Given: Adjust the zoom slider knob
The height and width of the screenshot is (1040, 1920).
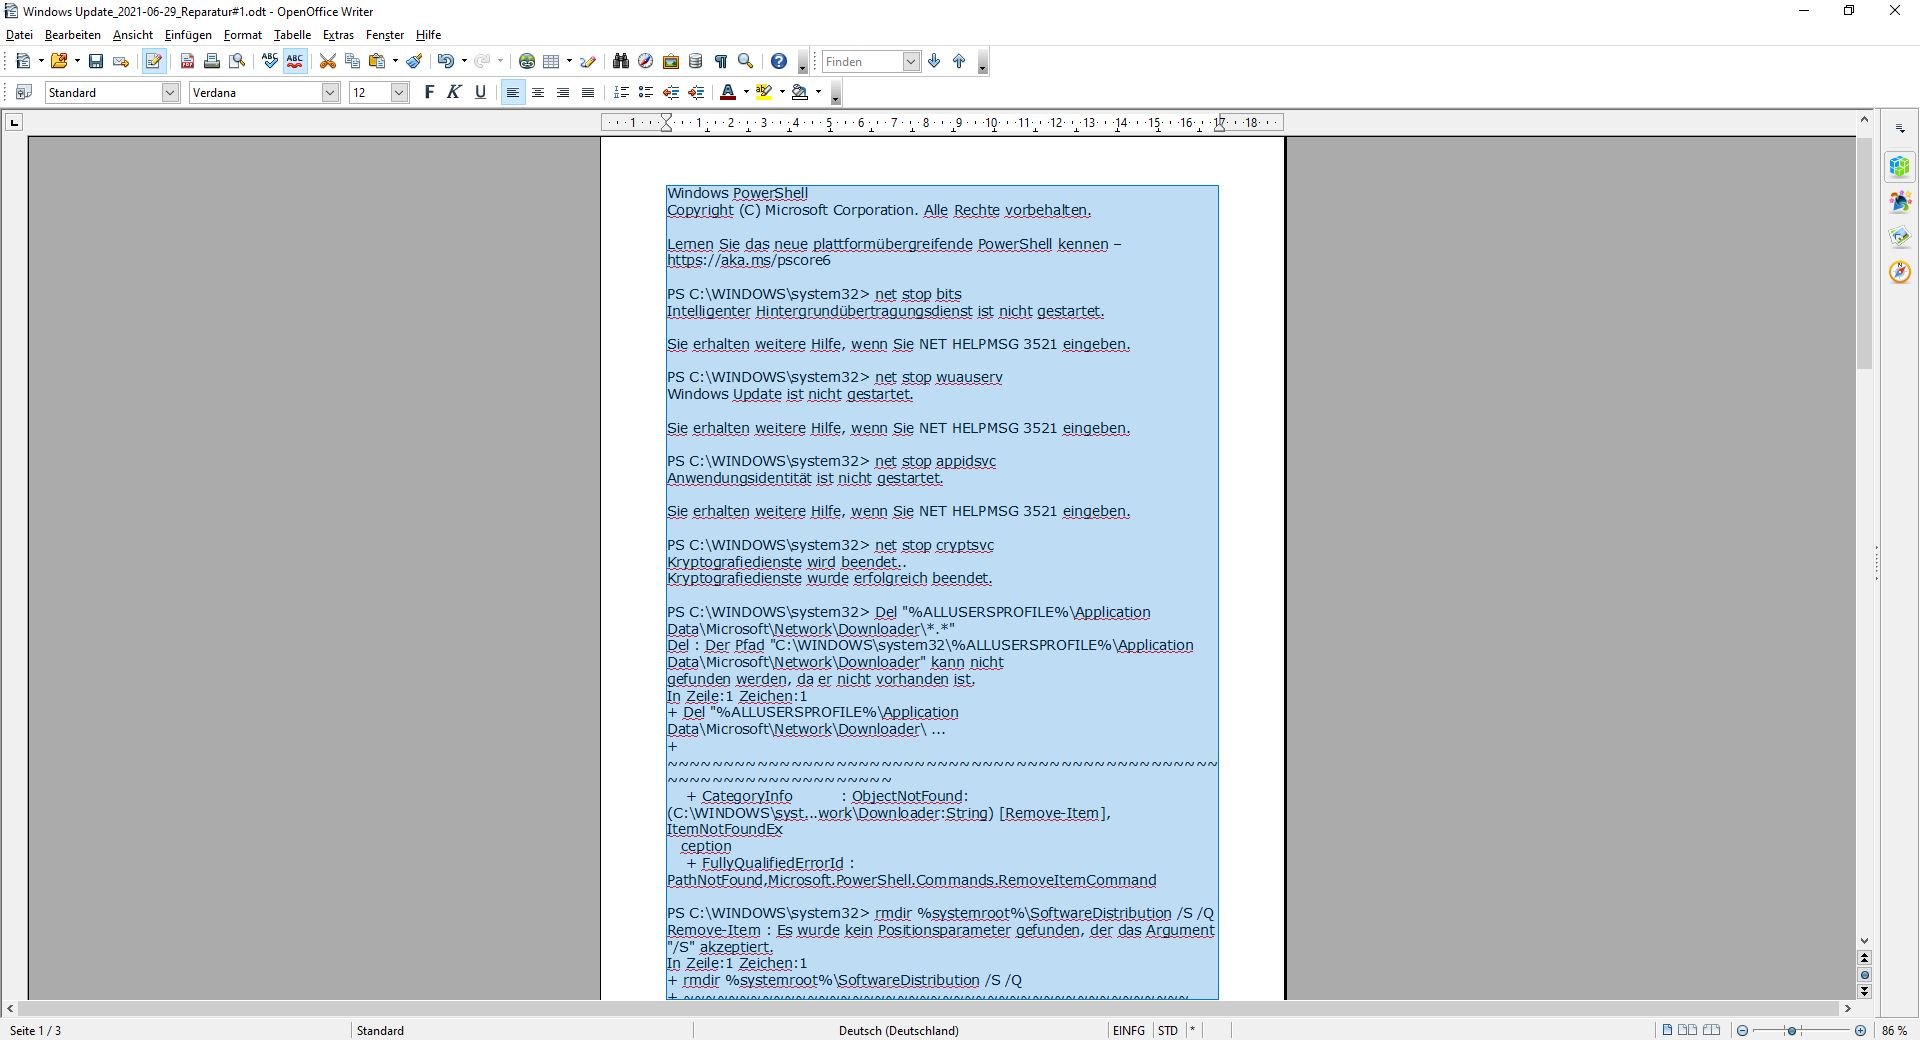Looking at the screenshot, I should click(1792, 1031).
